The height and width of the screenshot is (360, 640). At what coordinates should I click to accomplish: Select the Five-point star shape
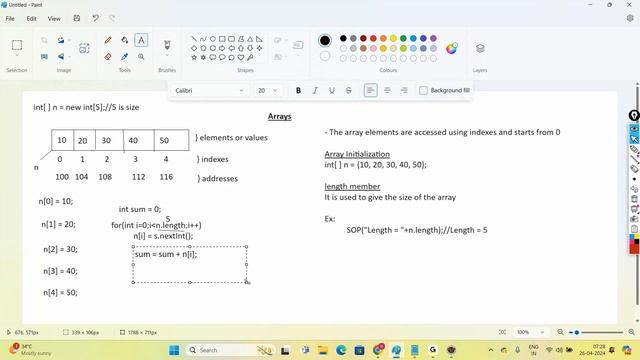[x=194, y=58]
